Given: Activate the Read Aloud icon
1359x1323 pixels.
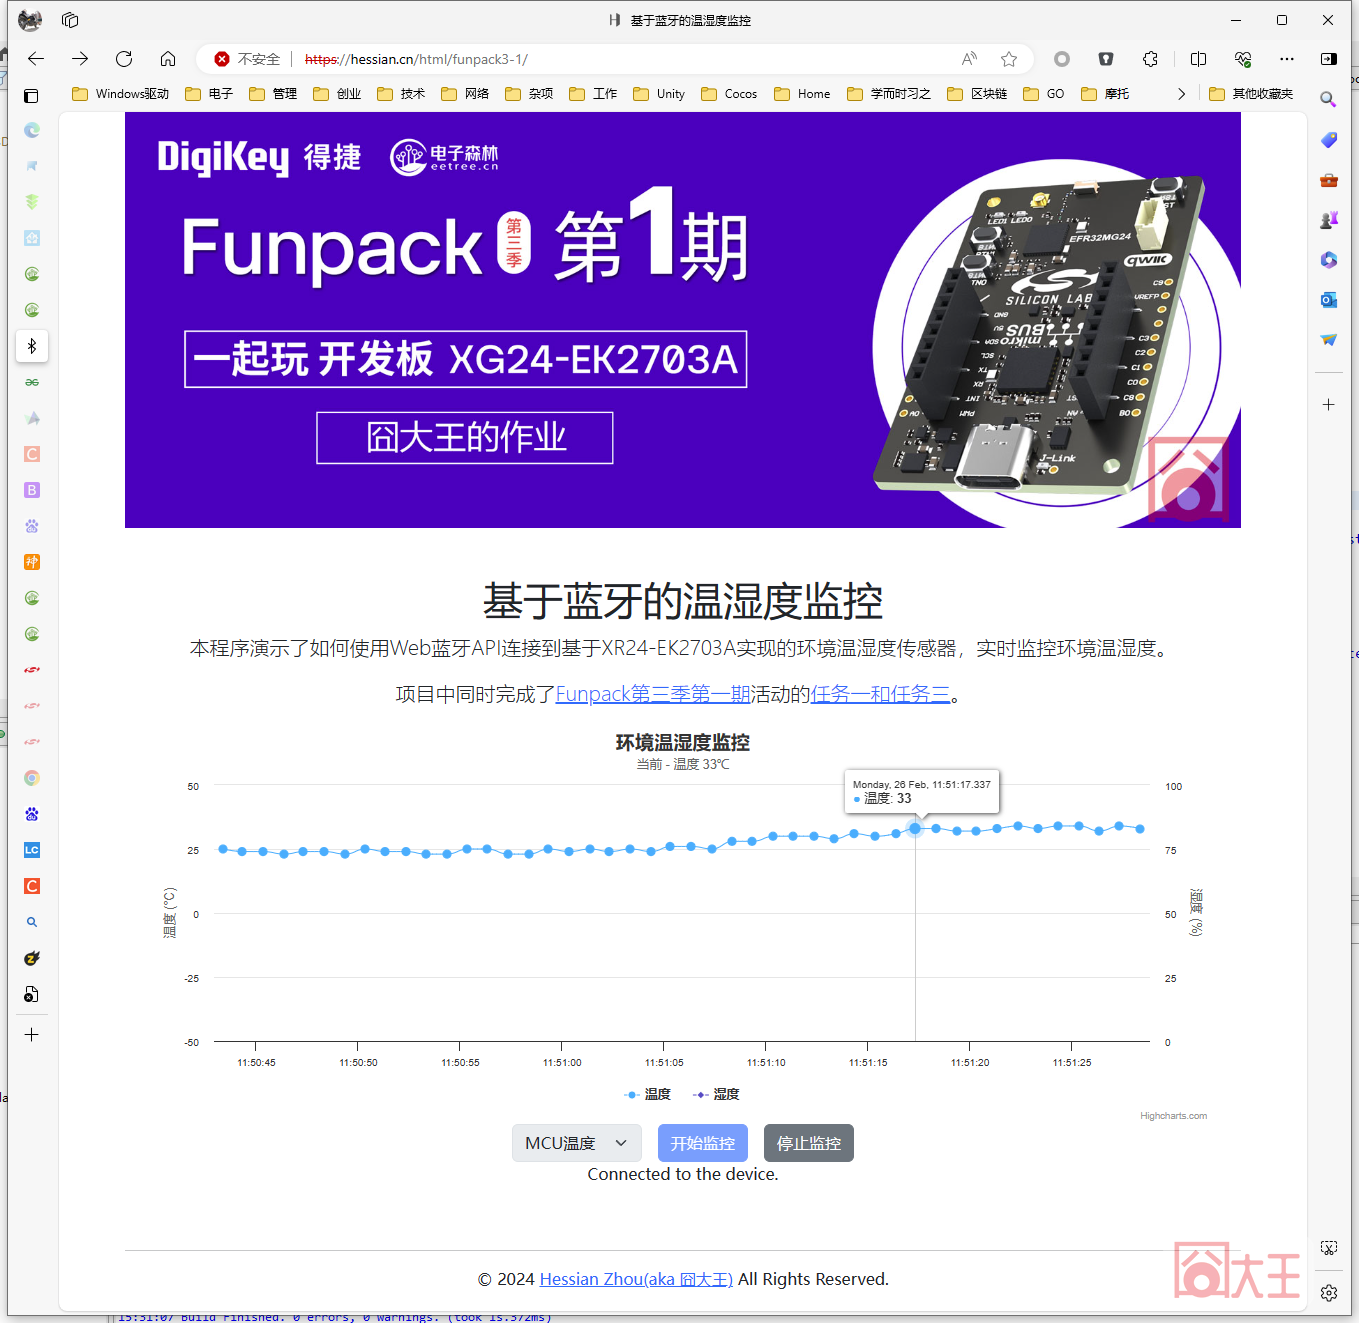Looking at the screenshot, I should click(x=969, y=59).
